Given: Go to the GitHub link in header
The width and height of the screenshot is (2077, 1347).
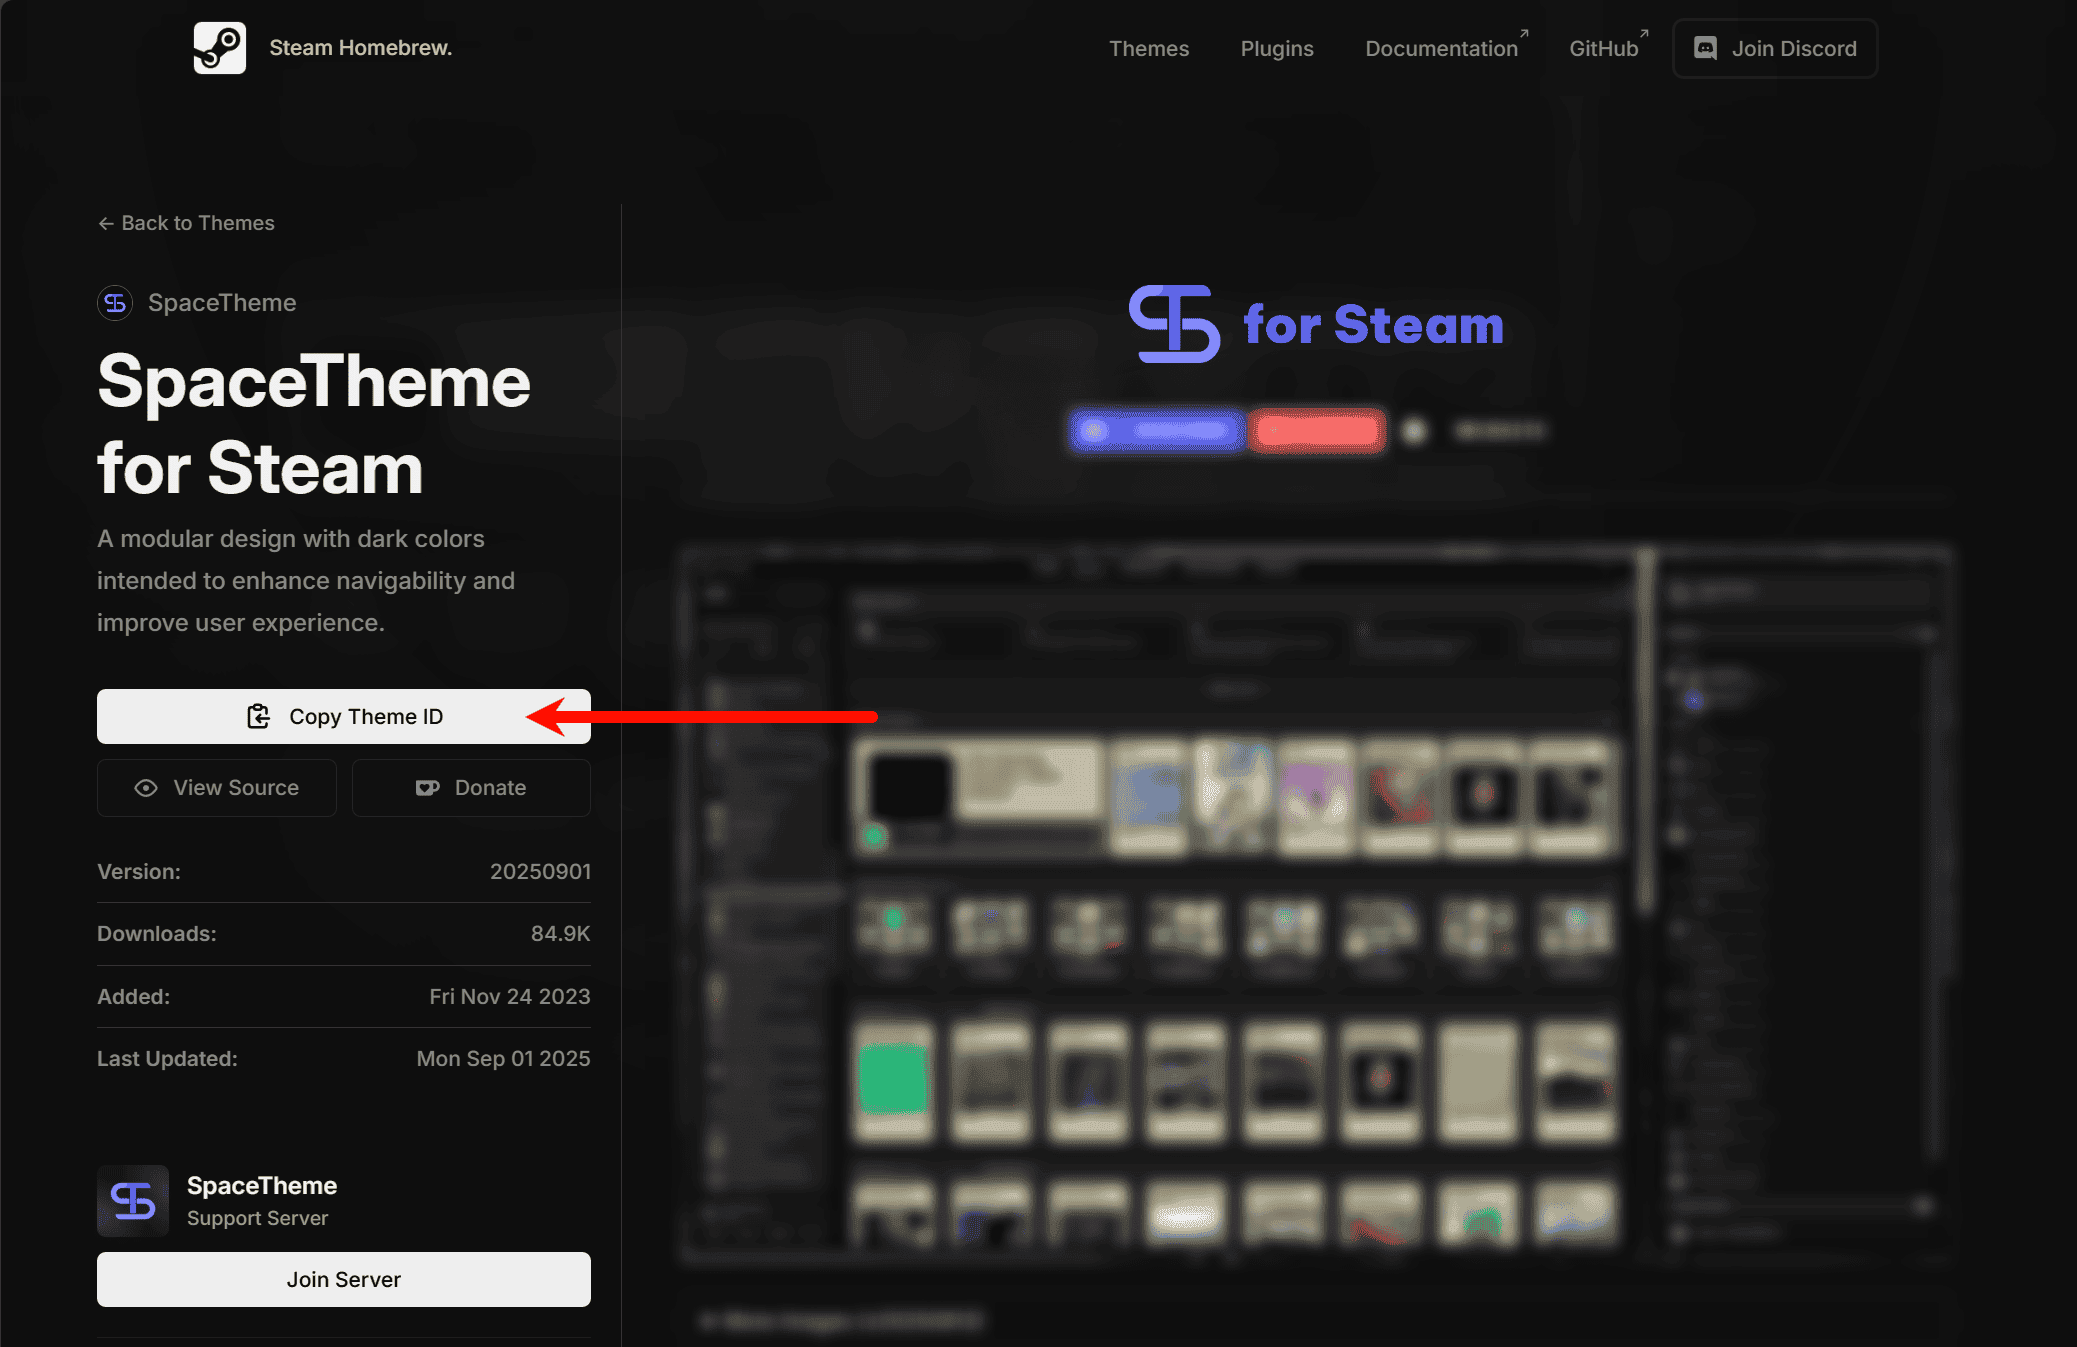Looking at the screenshot, I should (x=1603, y=49).
